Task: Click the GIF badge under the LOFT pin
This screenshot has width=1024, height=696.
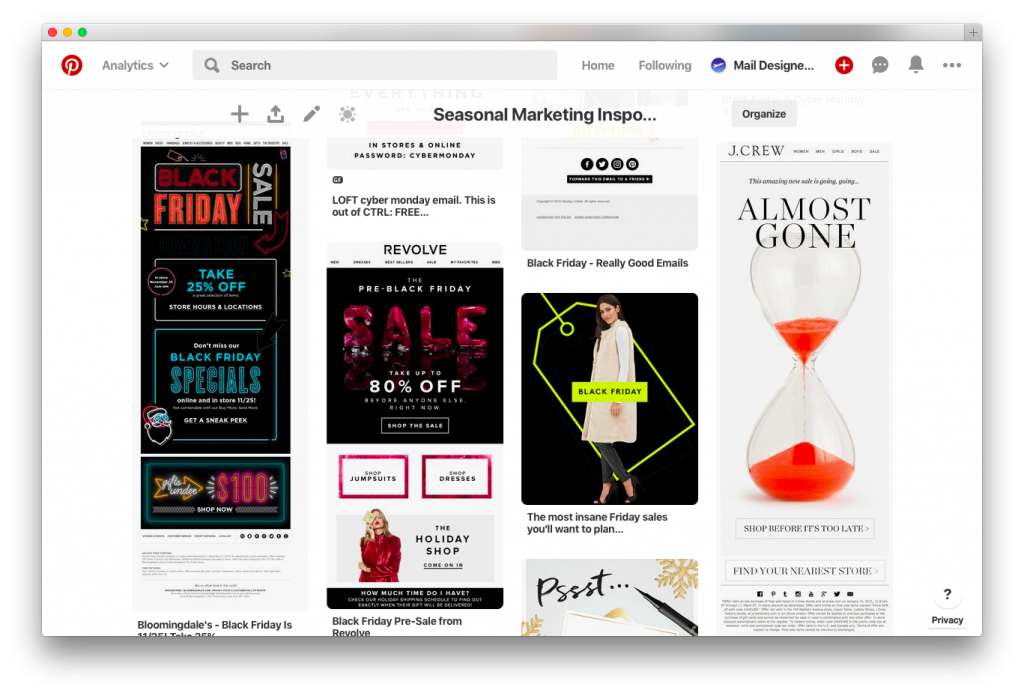Action: [x=338, y=180]
